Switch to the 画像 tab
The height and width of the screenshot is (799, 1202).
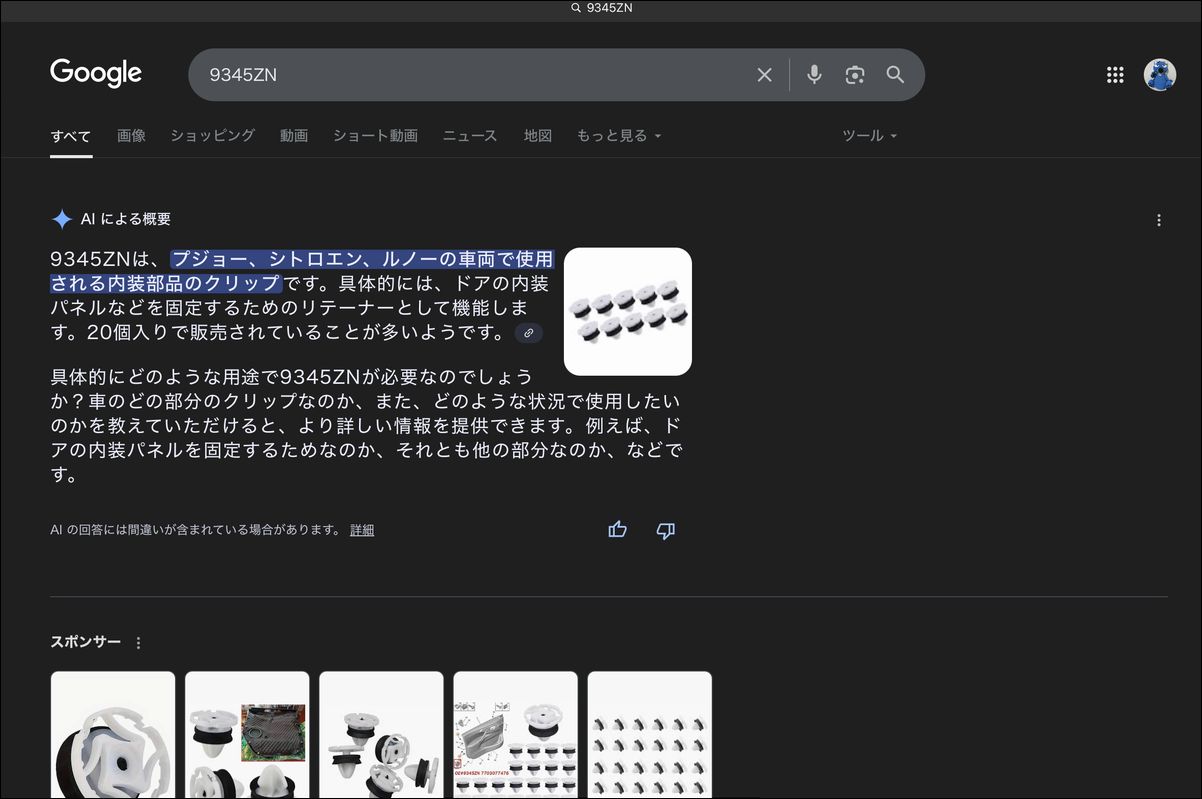tap(131, 136)
